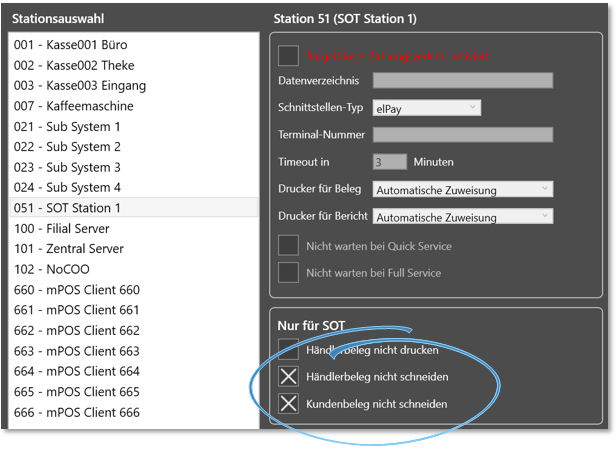Viewport: 616px width, 458px height.
Task: Select station 001 - Kasse001 Büro
Action: click(134, 44)
